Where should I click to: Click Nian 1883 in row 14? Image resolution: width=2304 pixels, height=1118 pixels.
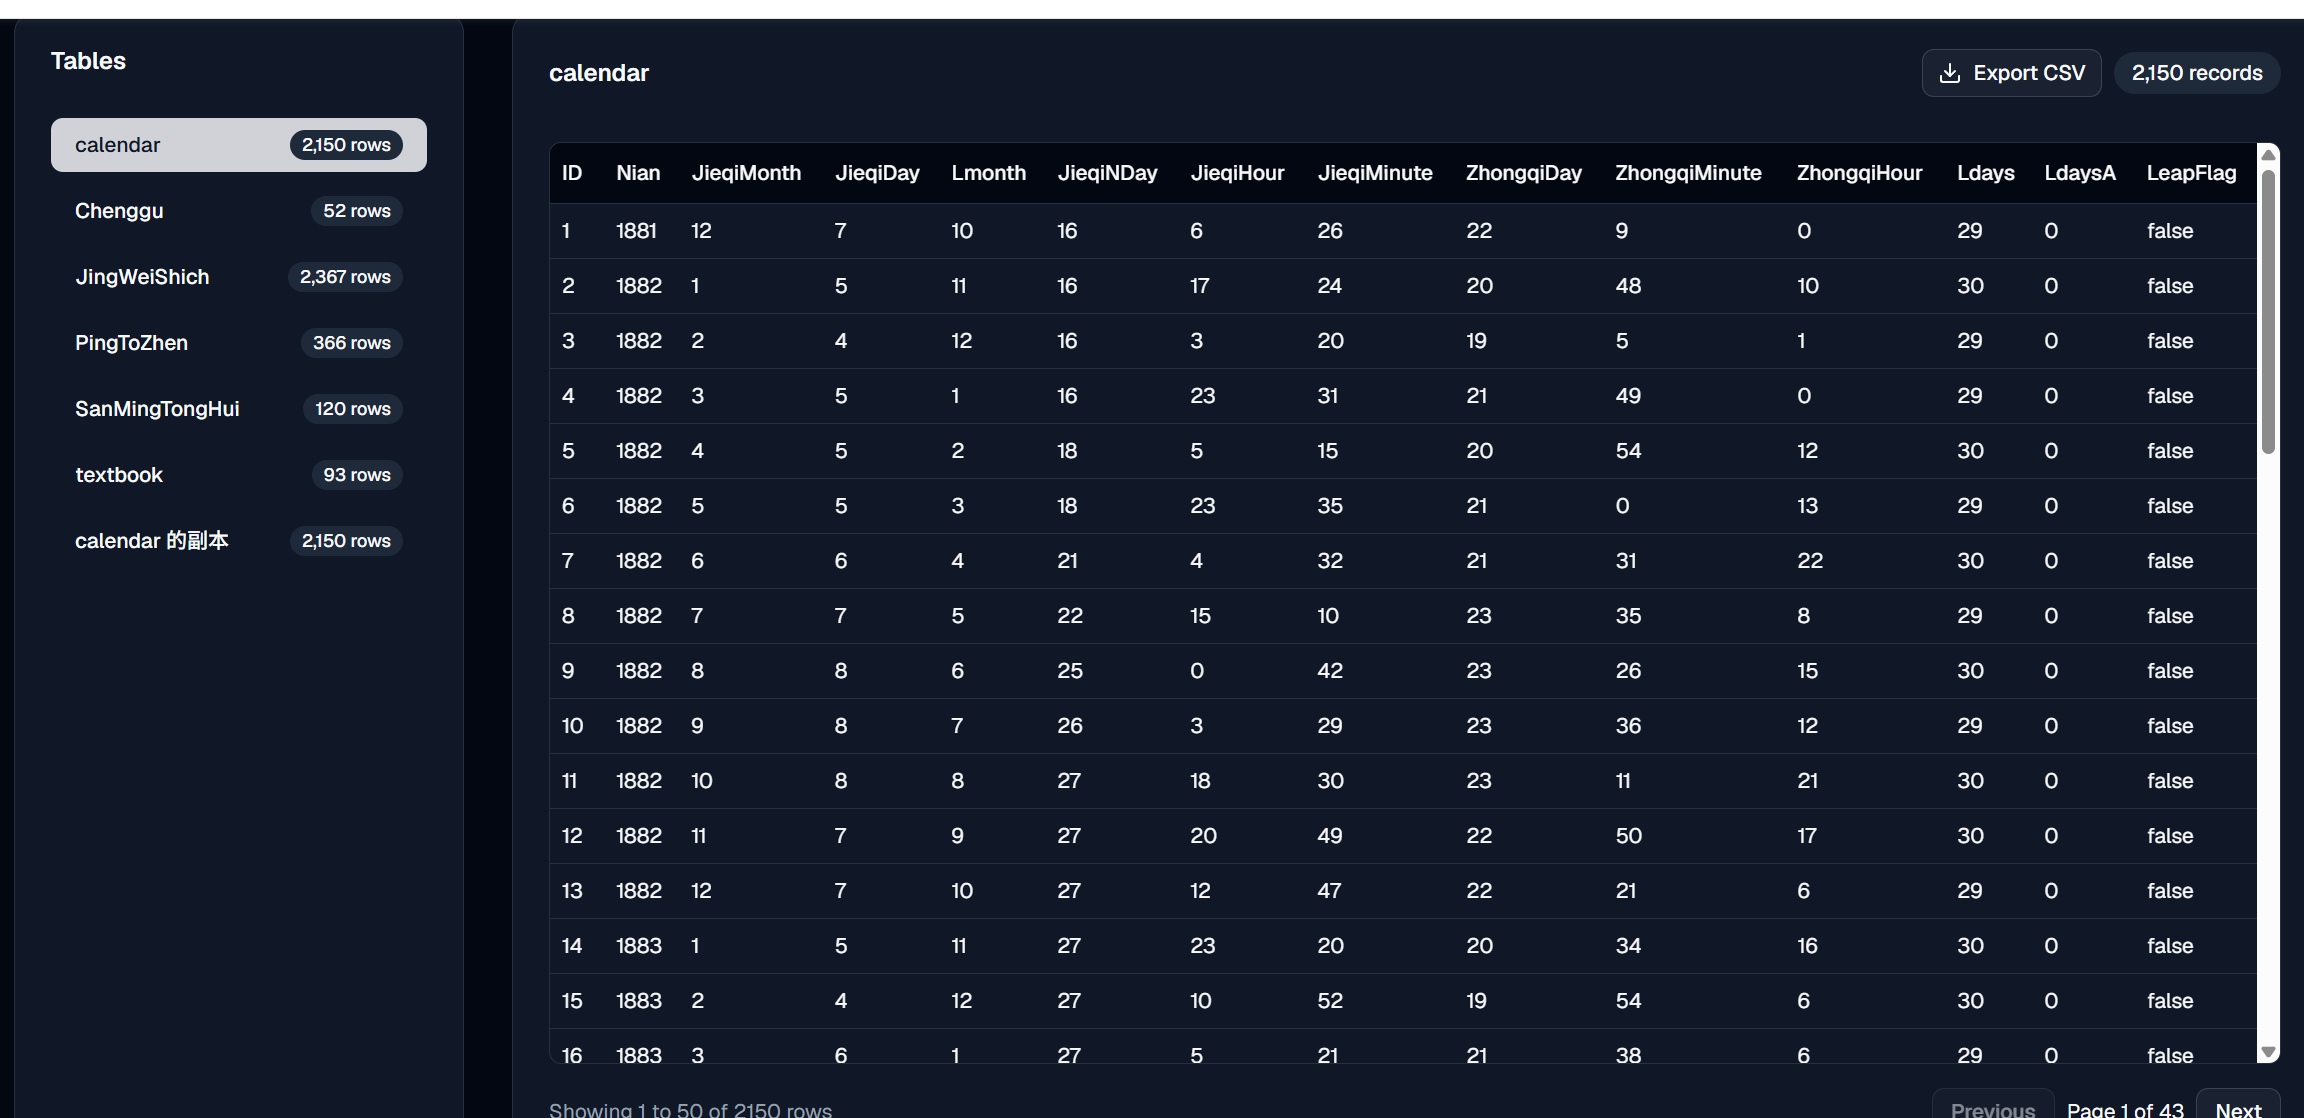[639, 946]
